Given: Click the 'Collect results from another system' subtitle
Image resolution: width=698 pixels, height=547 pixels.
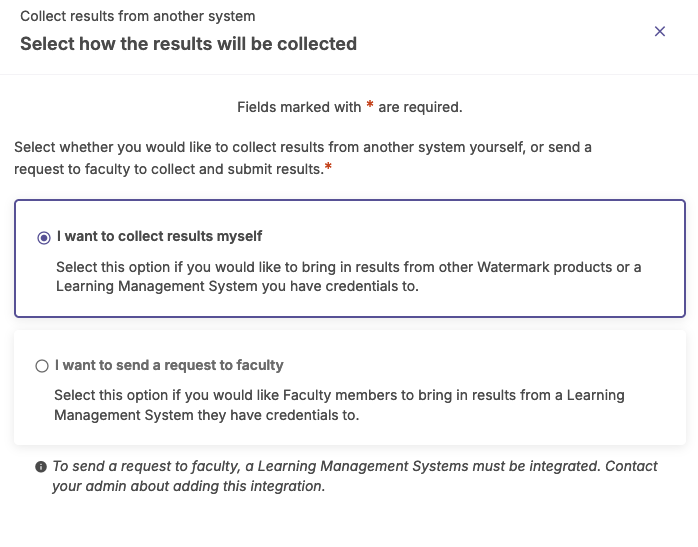Looking at the screenshot, I should tap(138, 16).
